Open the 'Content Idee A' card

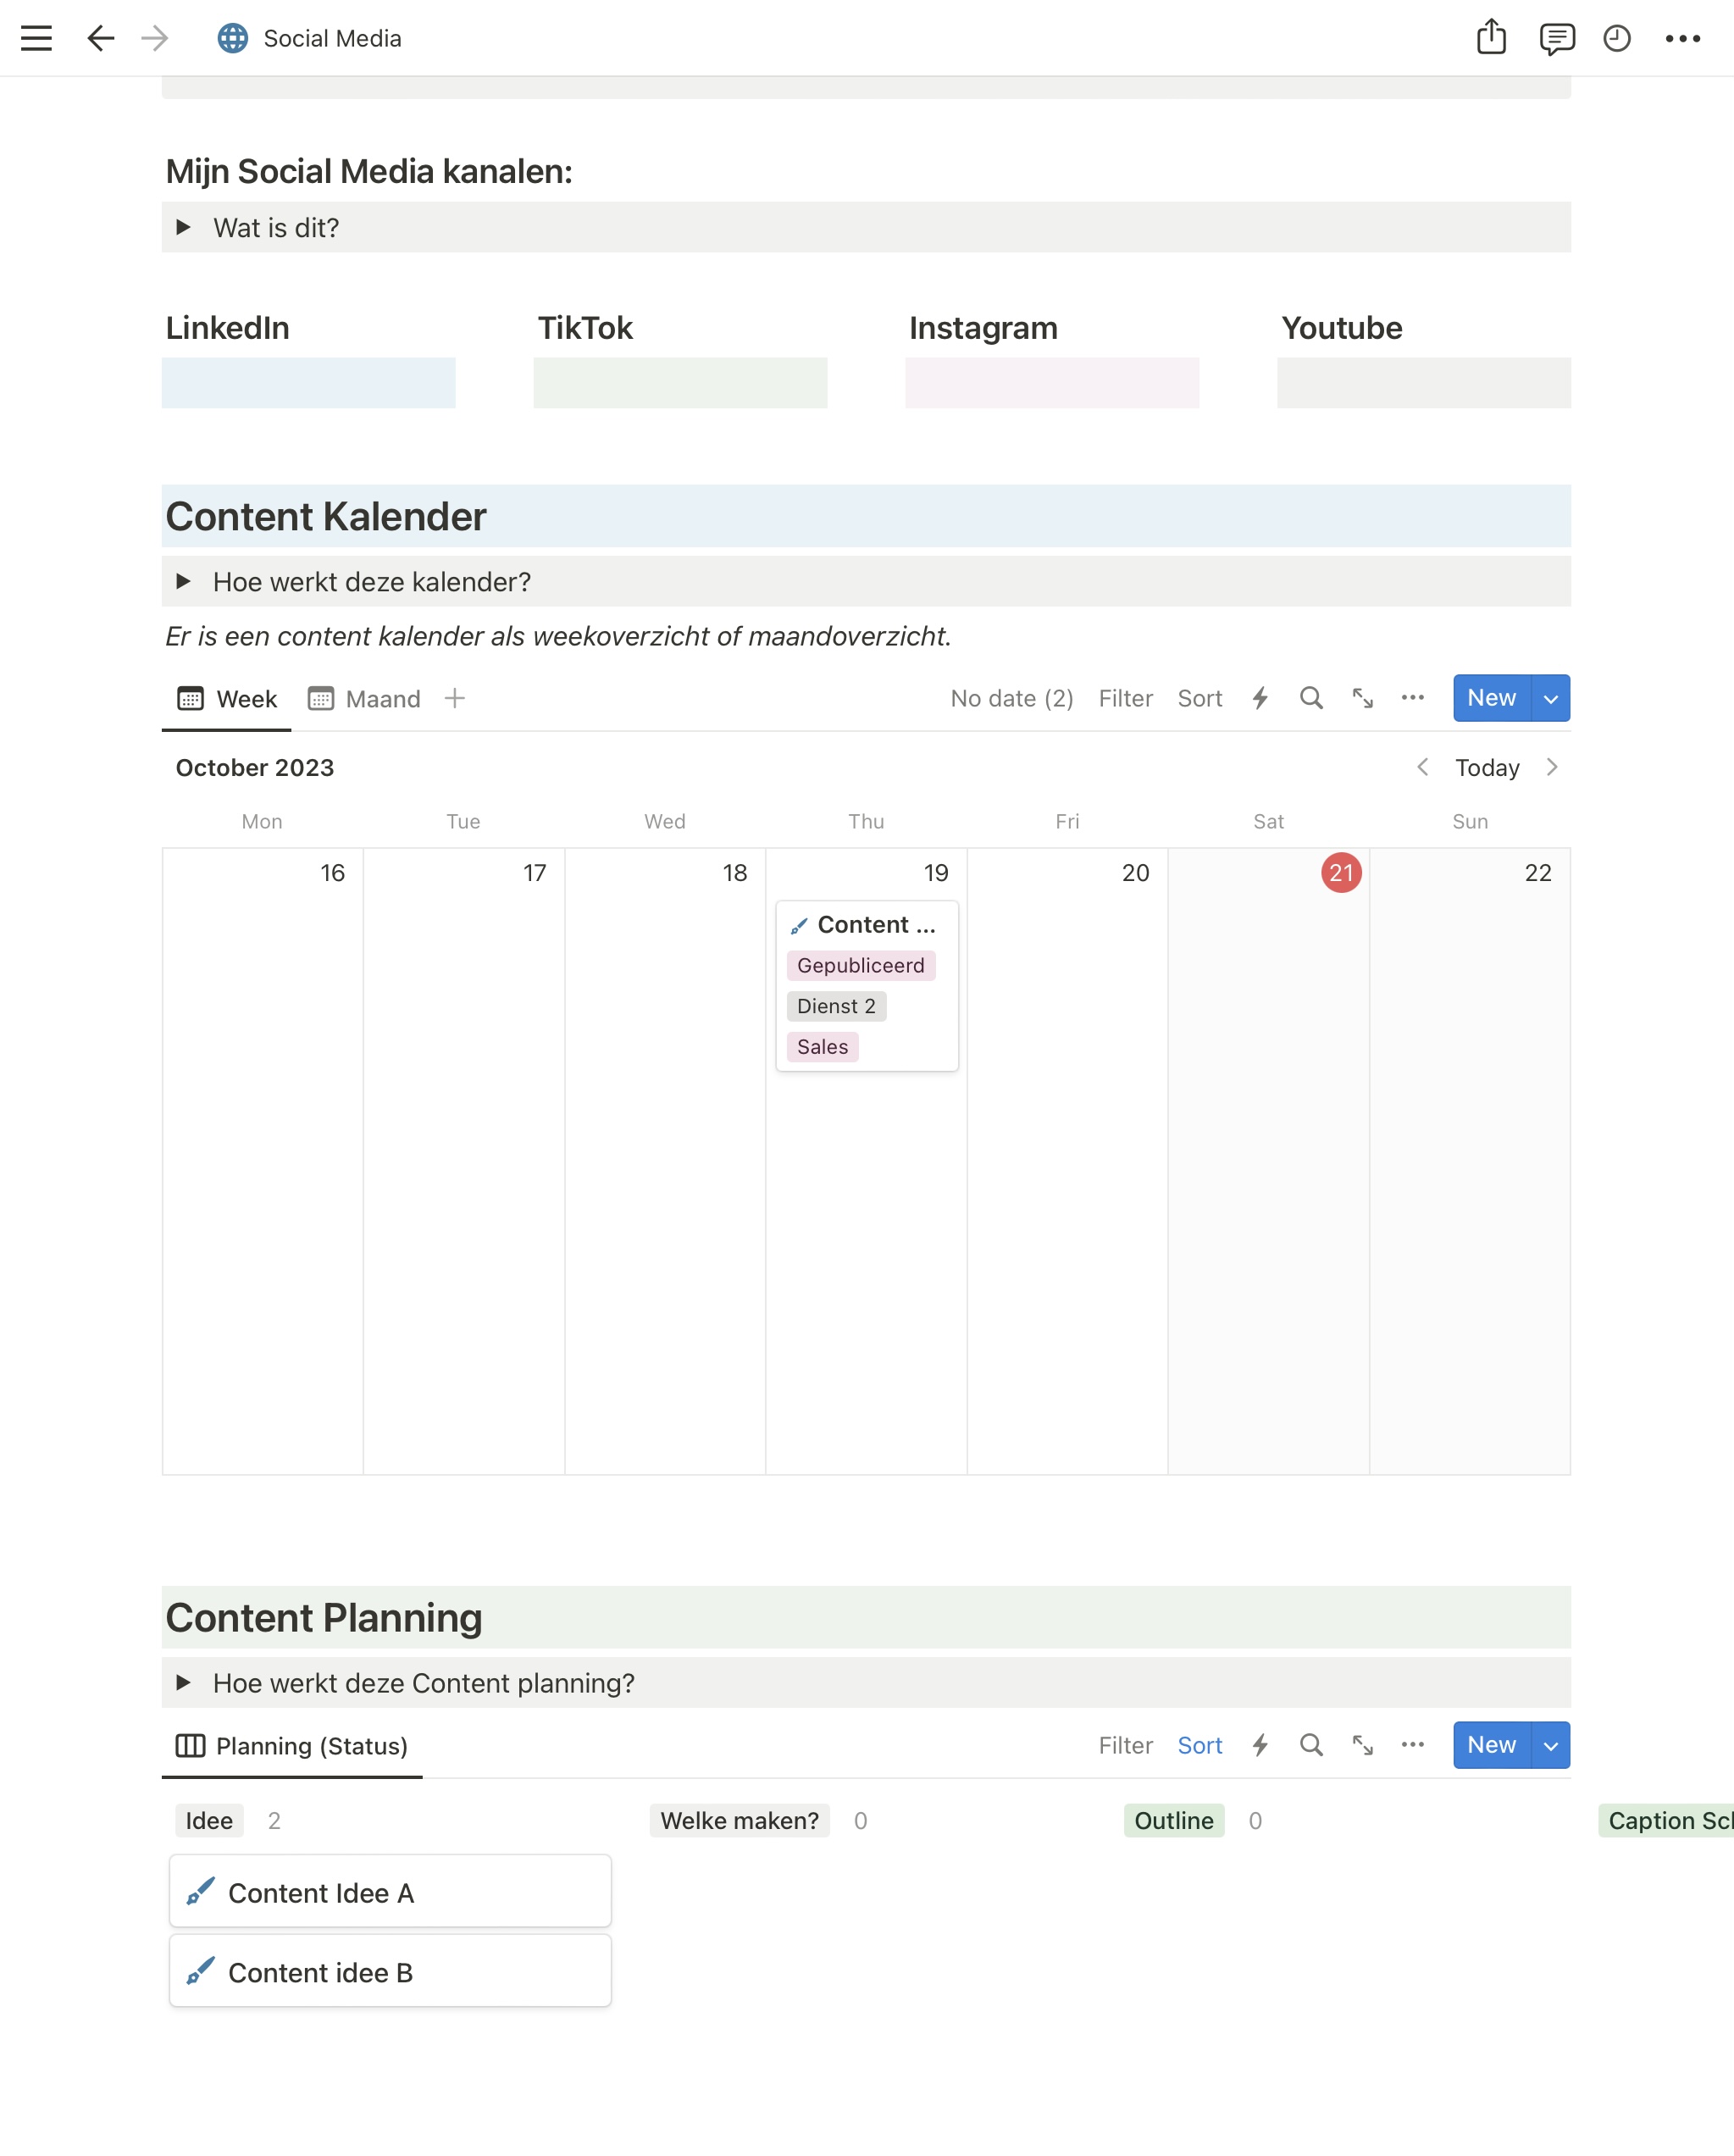coord(390,1892)
